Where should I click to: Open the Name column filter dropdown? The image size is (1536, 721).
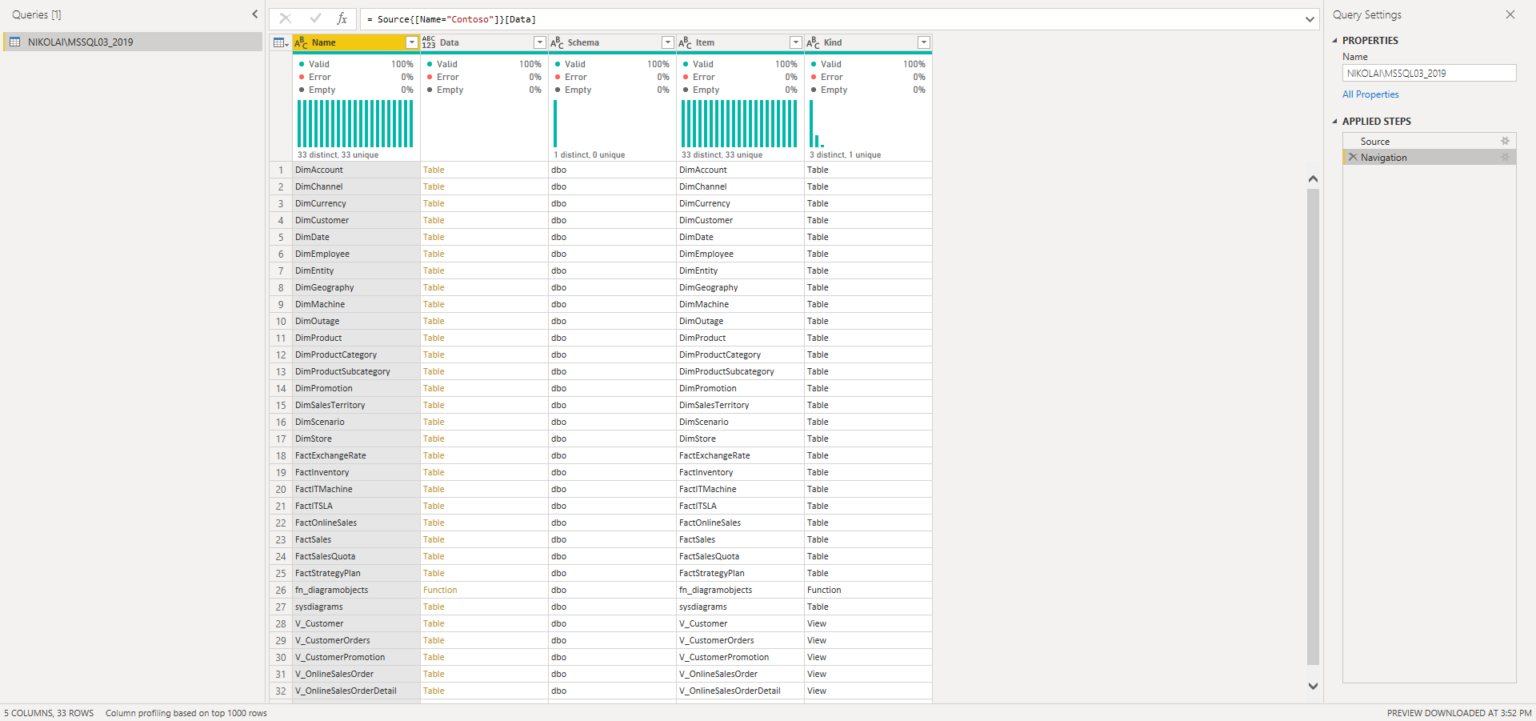click(412, 43)
